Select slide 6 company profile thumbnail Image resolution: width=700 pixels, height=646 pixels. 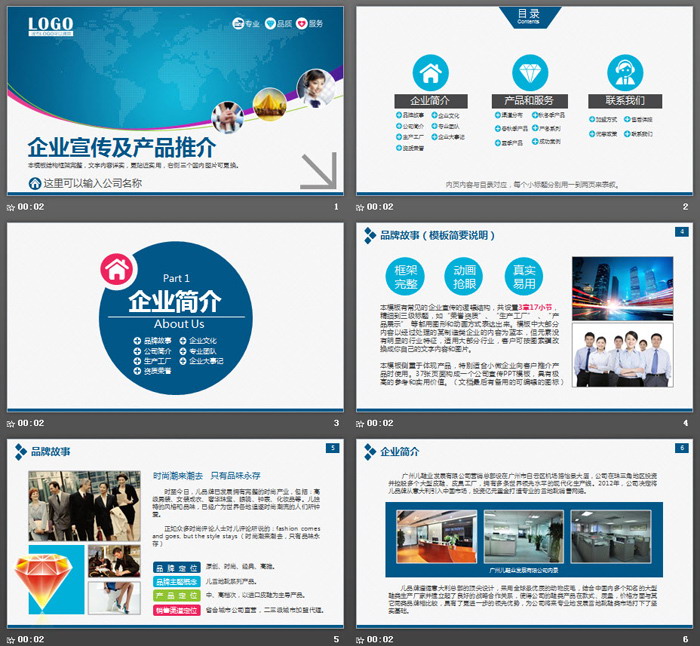pos(524,533)
